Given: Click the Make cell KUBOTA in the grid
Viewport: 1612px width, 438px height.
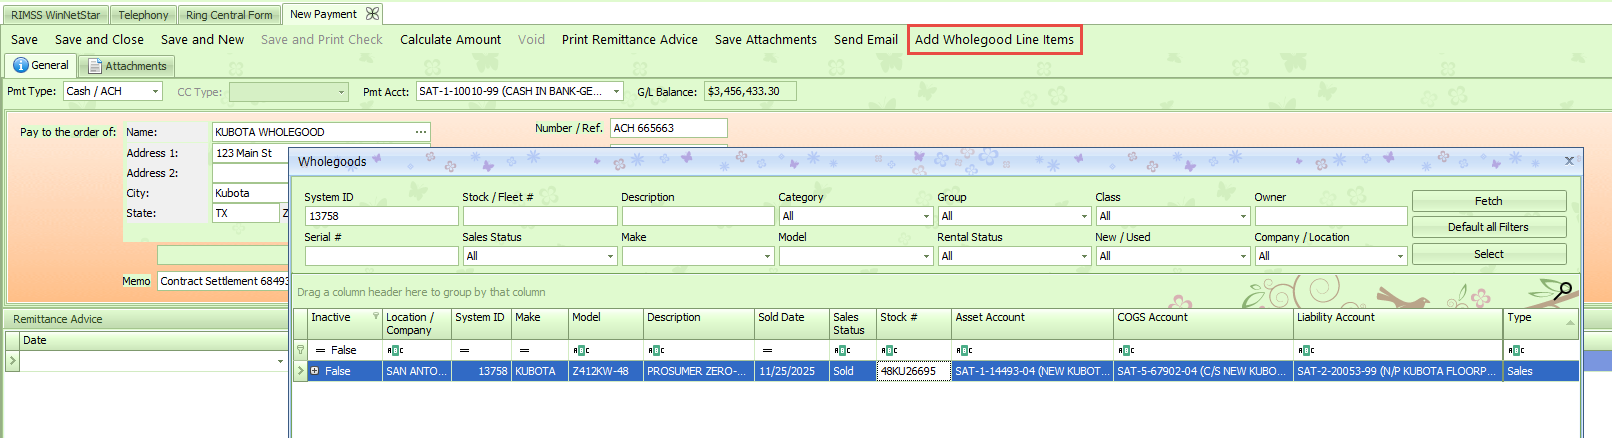Looking at the screenshot, I should 540,371.
